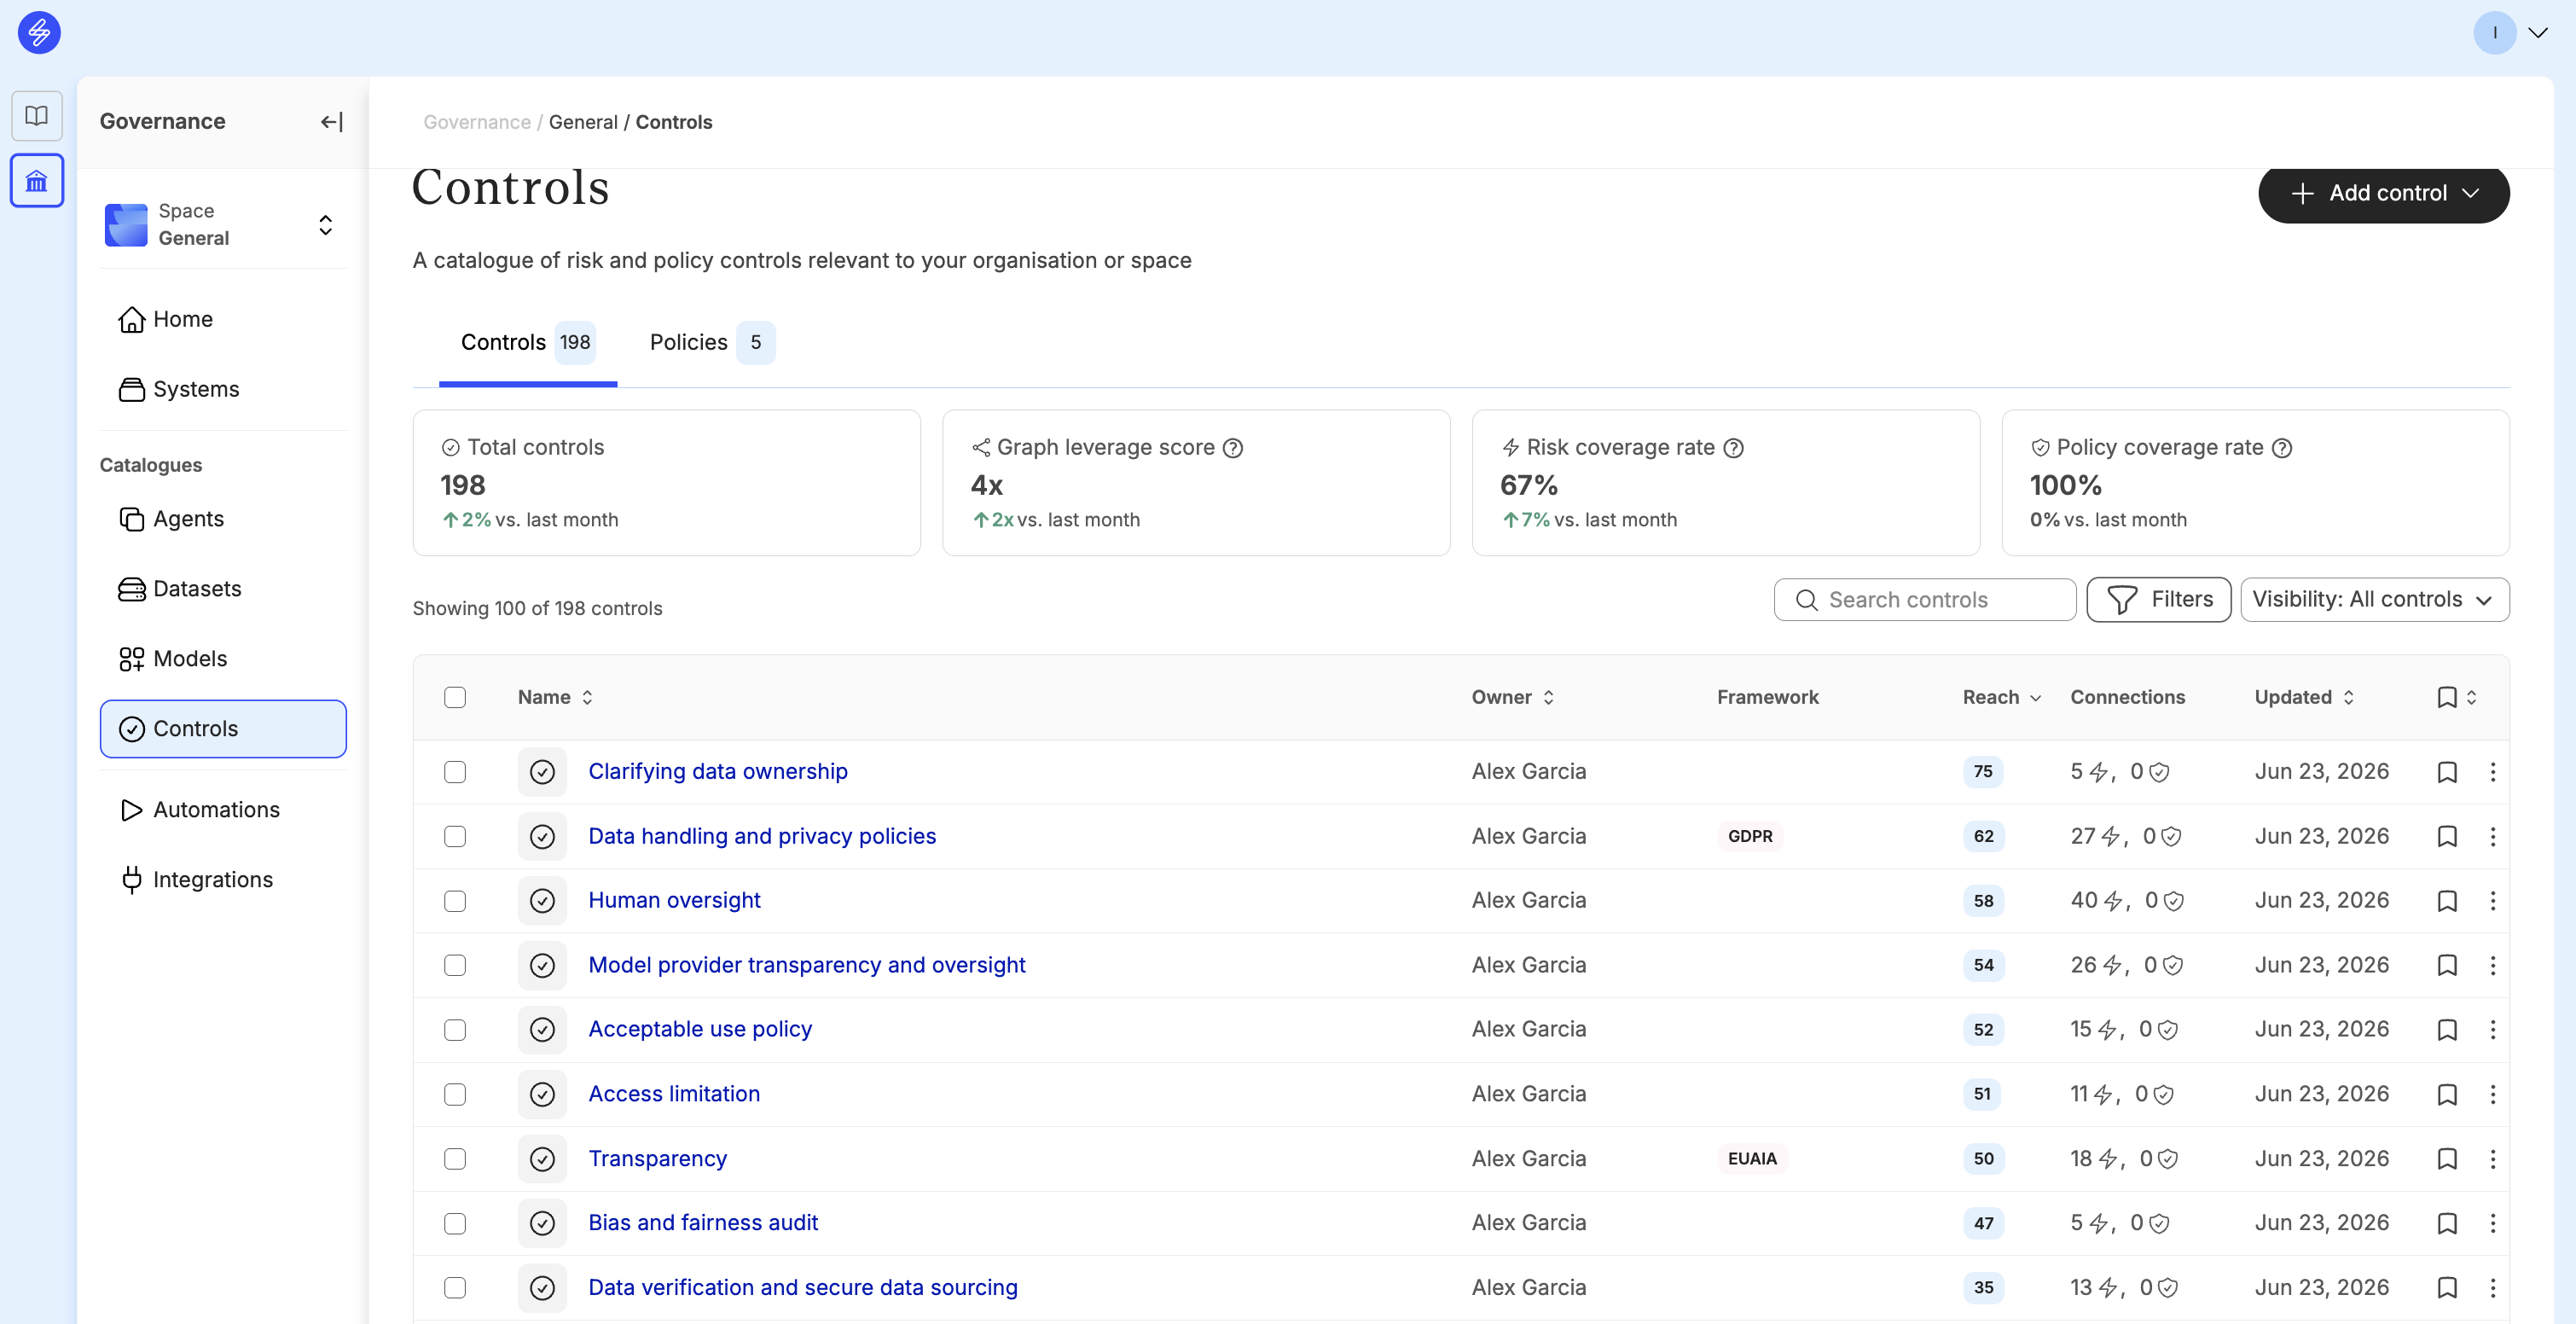Open more options for Human oversight
This screenshot has height=1324, width=2576.
[x=2493, y=901]
